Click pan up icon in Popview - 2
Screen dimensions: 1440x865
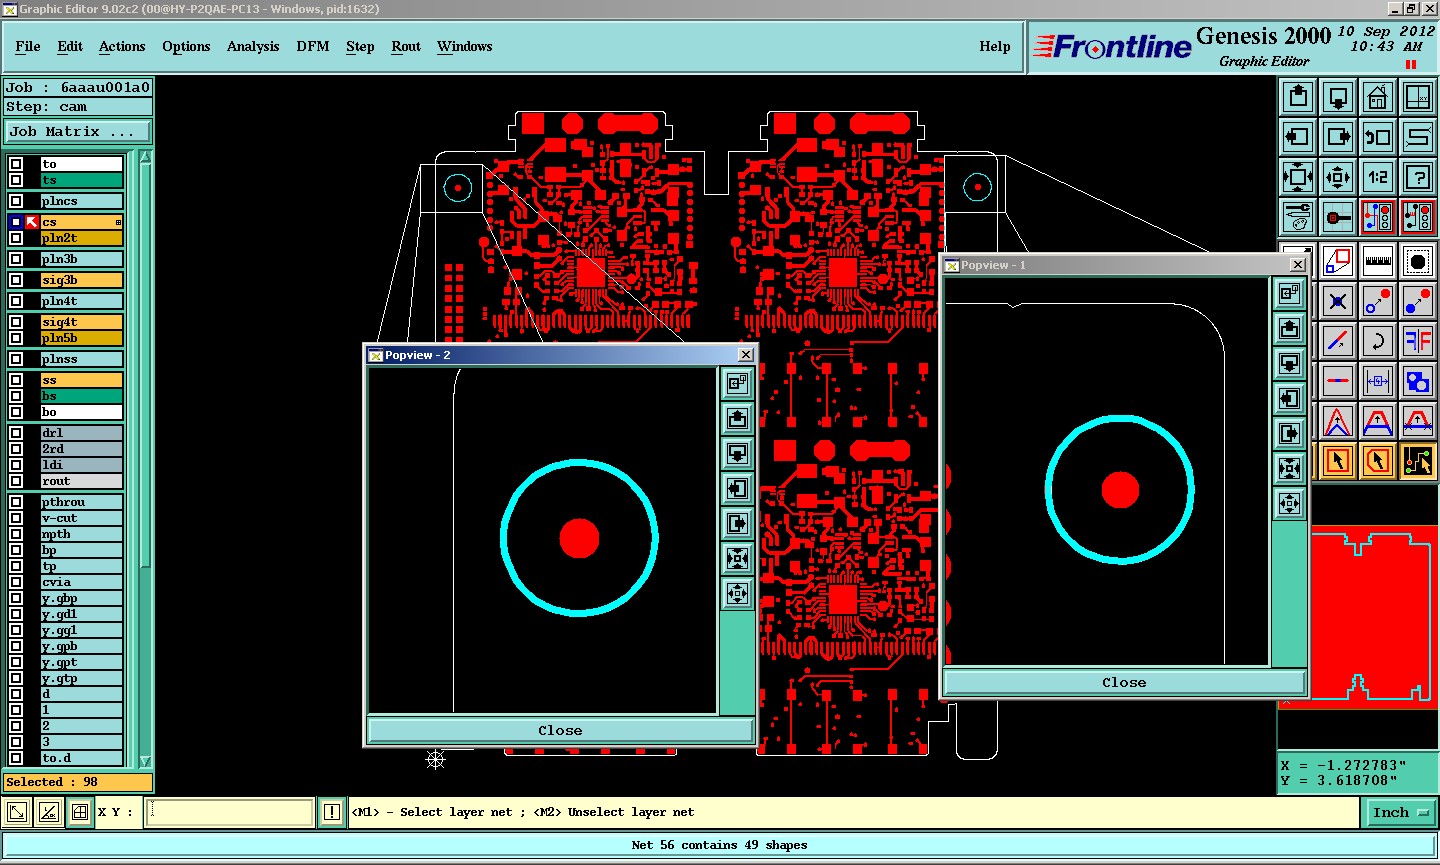(738, 418)
